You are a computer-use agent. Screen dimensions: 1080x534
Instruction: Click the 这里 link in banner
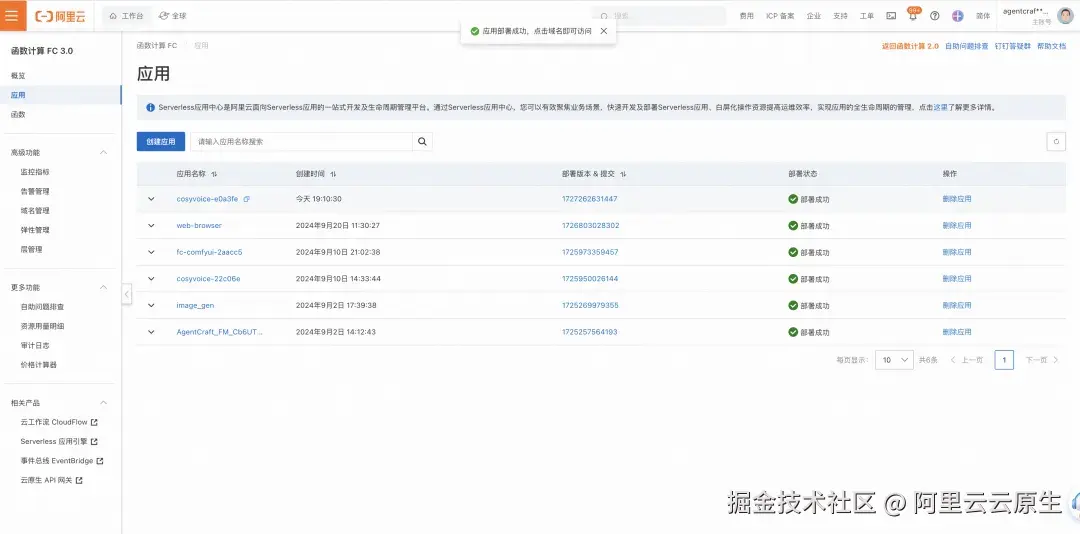940,107
